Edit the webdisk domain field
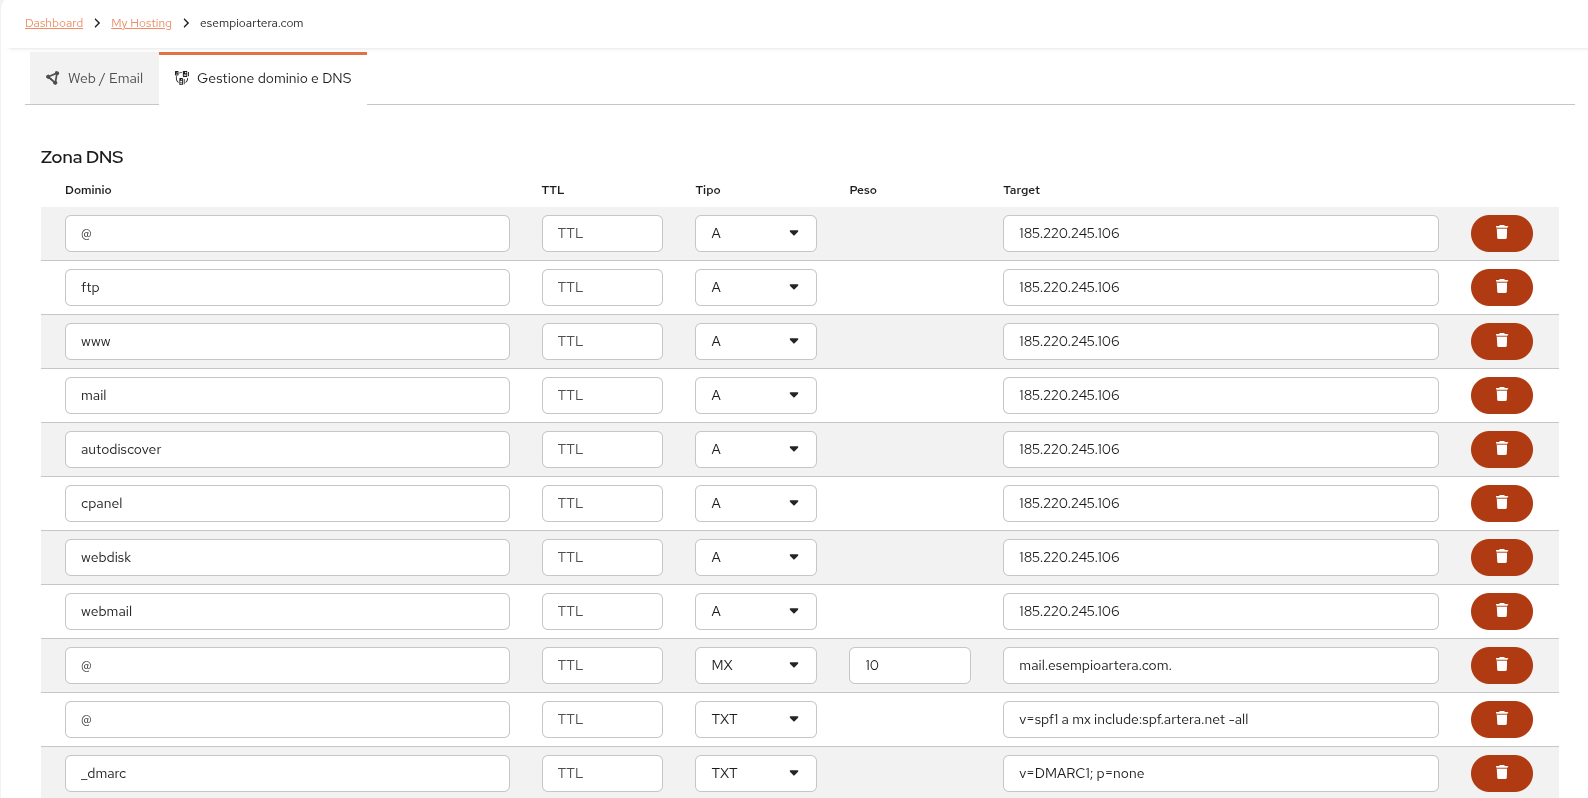 pos(287,557)
